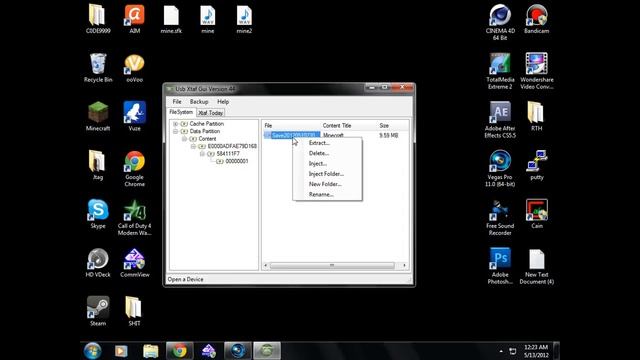
Task: Open the SHIT folder on desktop
Action: coord(134,311)
